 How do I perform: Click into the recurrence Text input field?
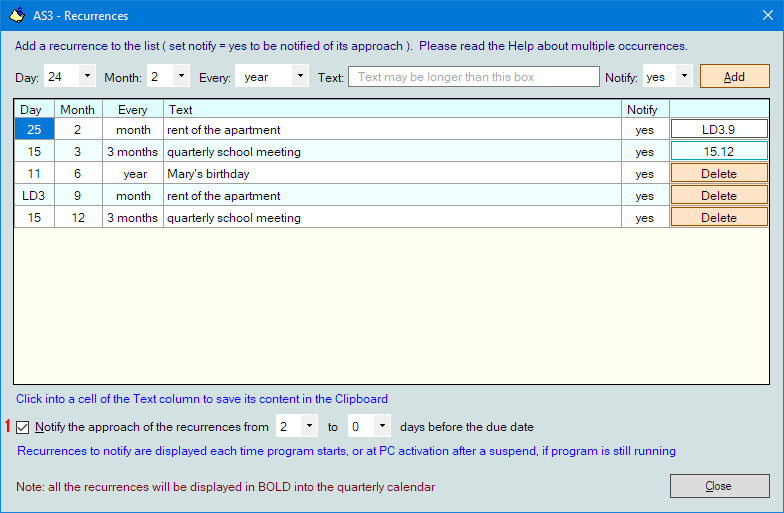(473, 77)
